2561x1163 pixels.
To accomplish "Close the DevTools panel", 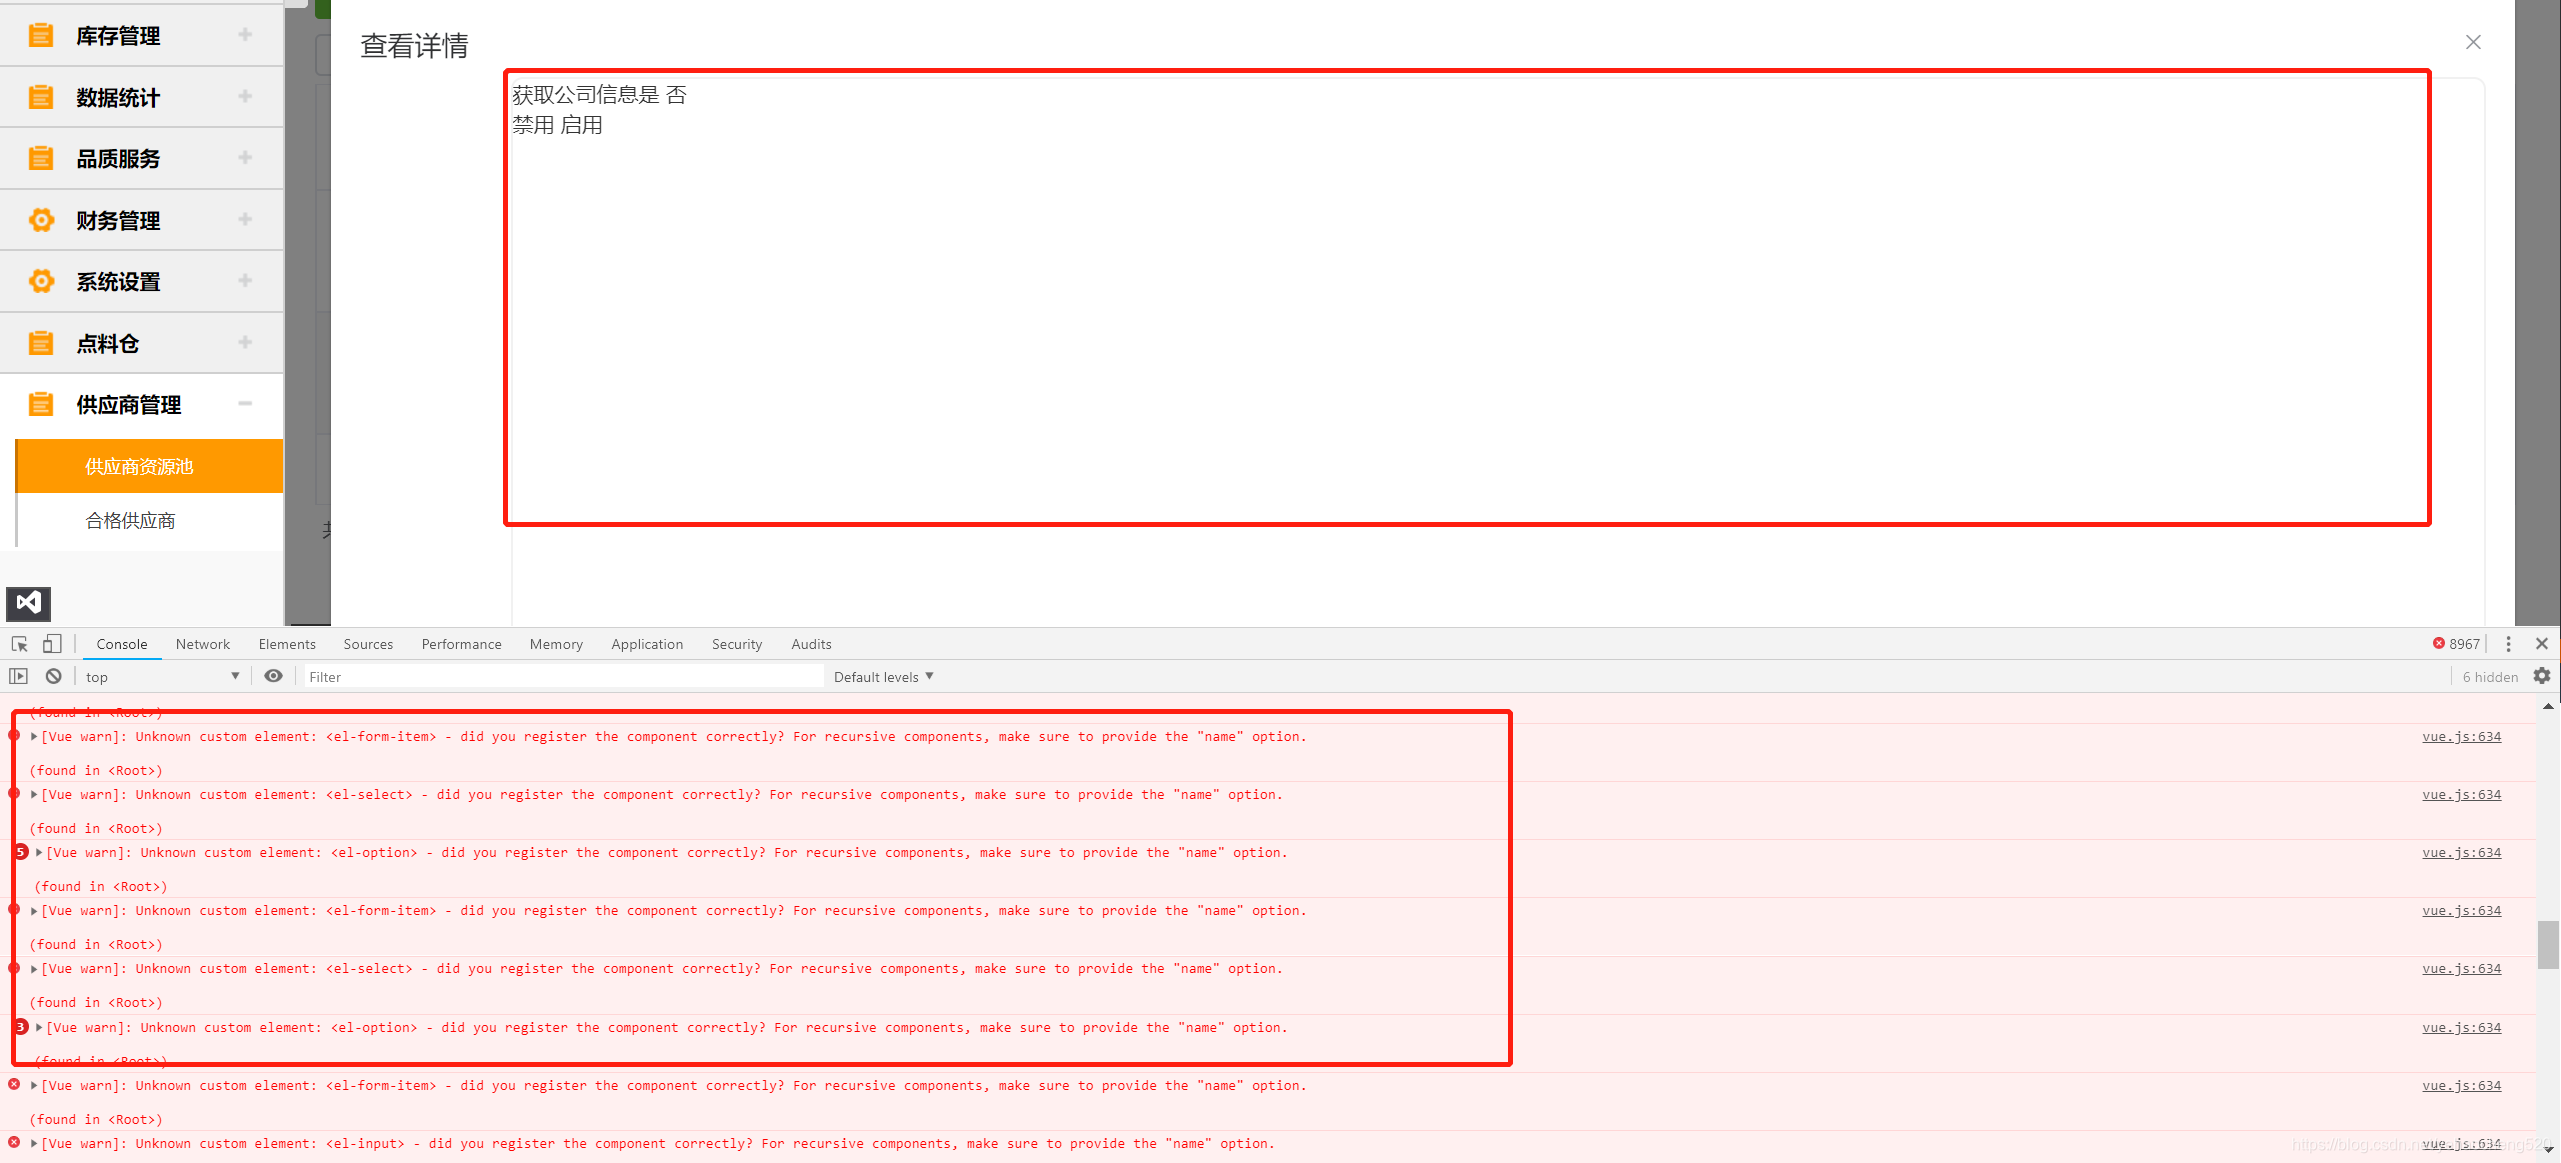I will point(2541,644).
